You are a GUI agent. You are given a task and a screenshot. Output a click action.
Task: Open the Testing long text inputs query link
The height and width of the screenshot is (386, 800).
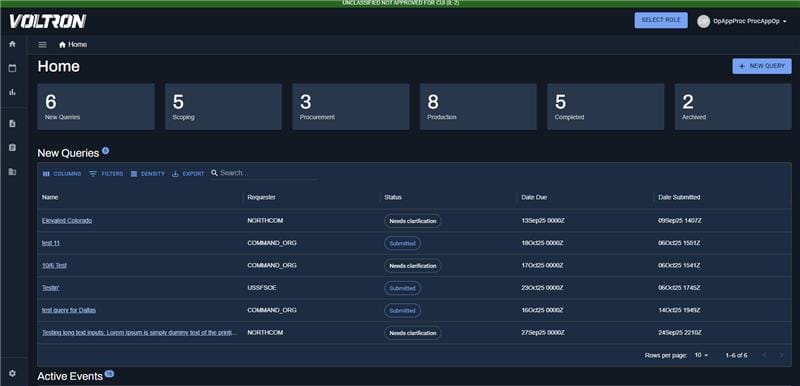pos(140,332)
